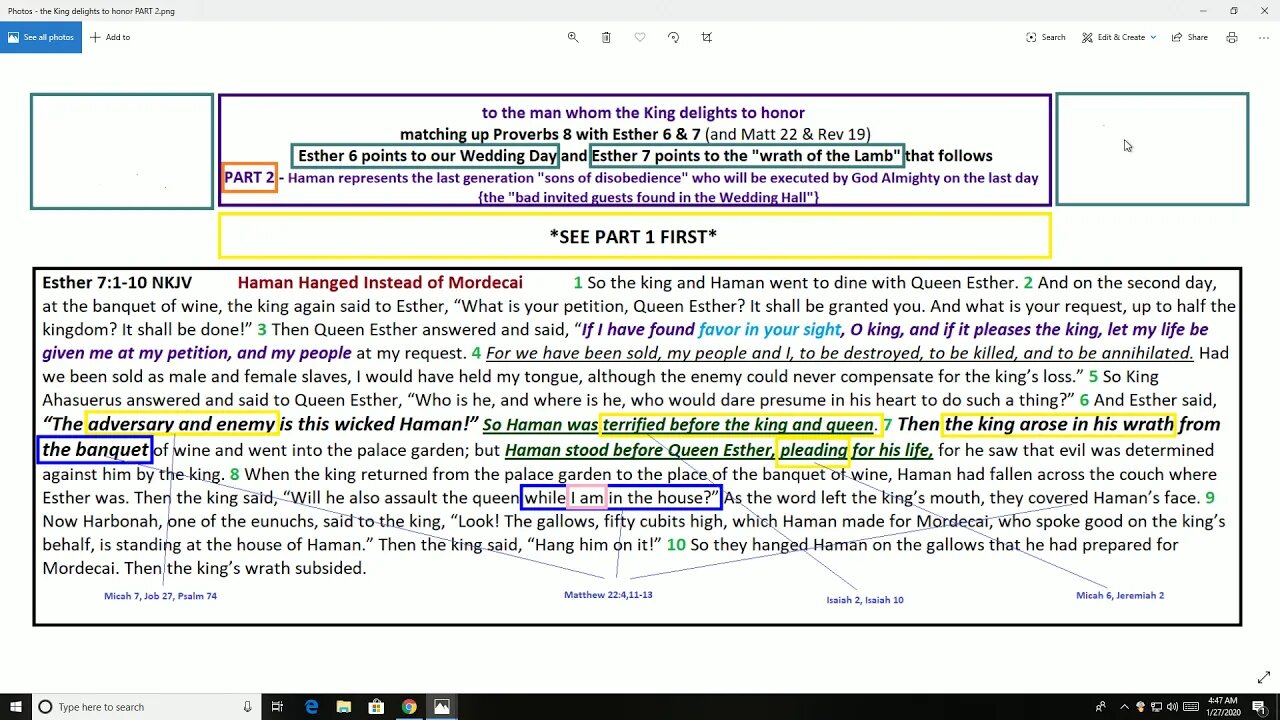Add photo to favorites with heart icon

pos(640,37)
